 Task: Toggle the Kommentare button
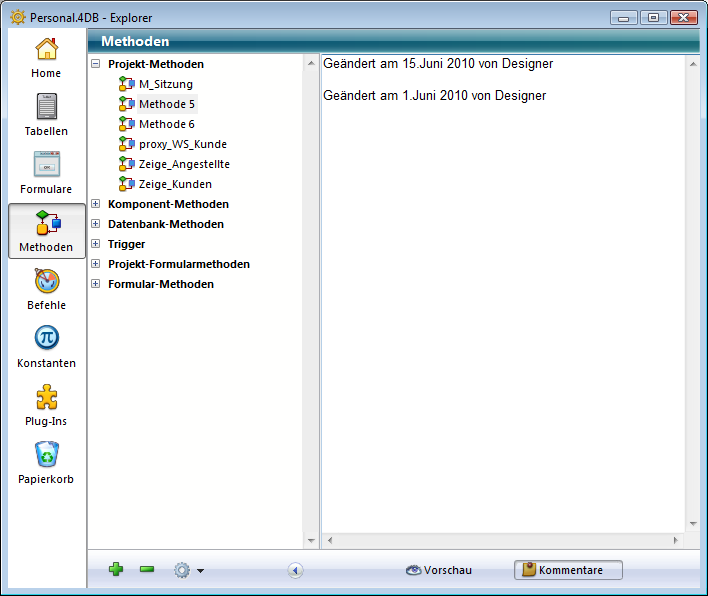click(569, 570)
